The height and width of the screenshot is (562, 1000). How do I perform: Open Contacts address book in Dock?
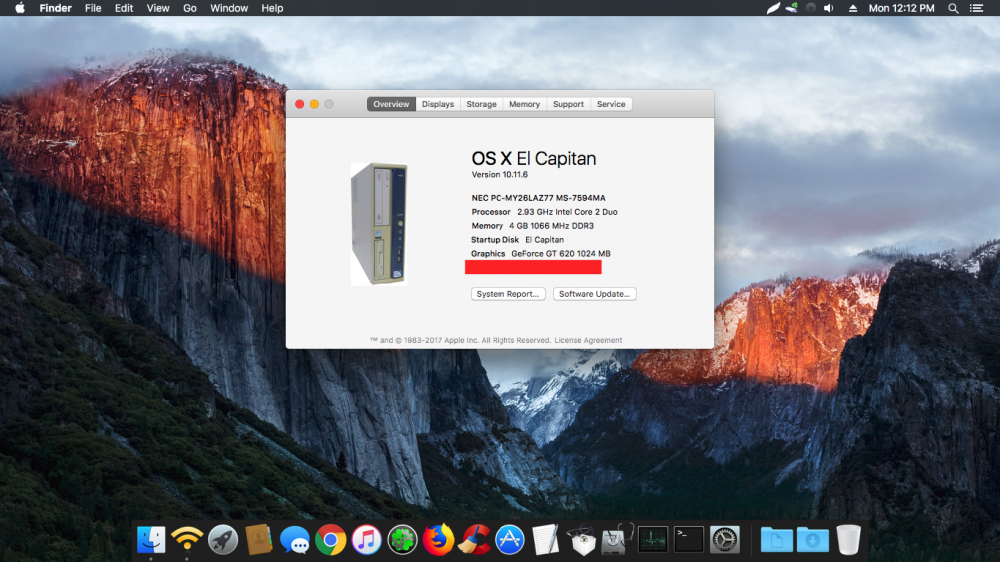(x=259, y=540)
